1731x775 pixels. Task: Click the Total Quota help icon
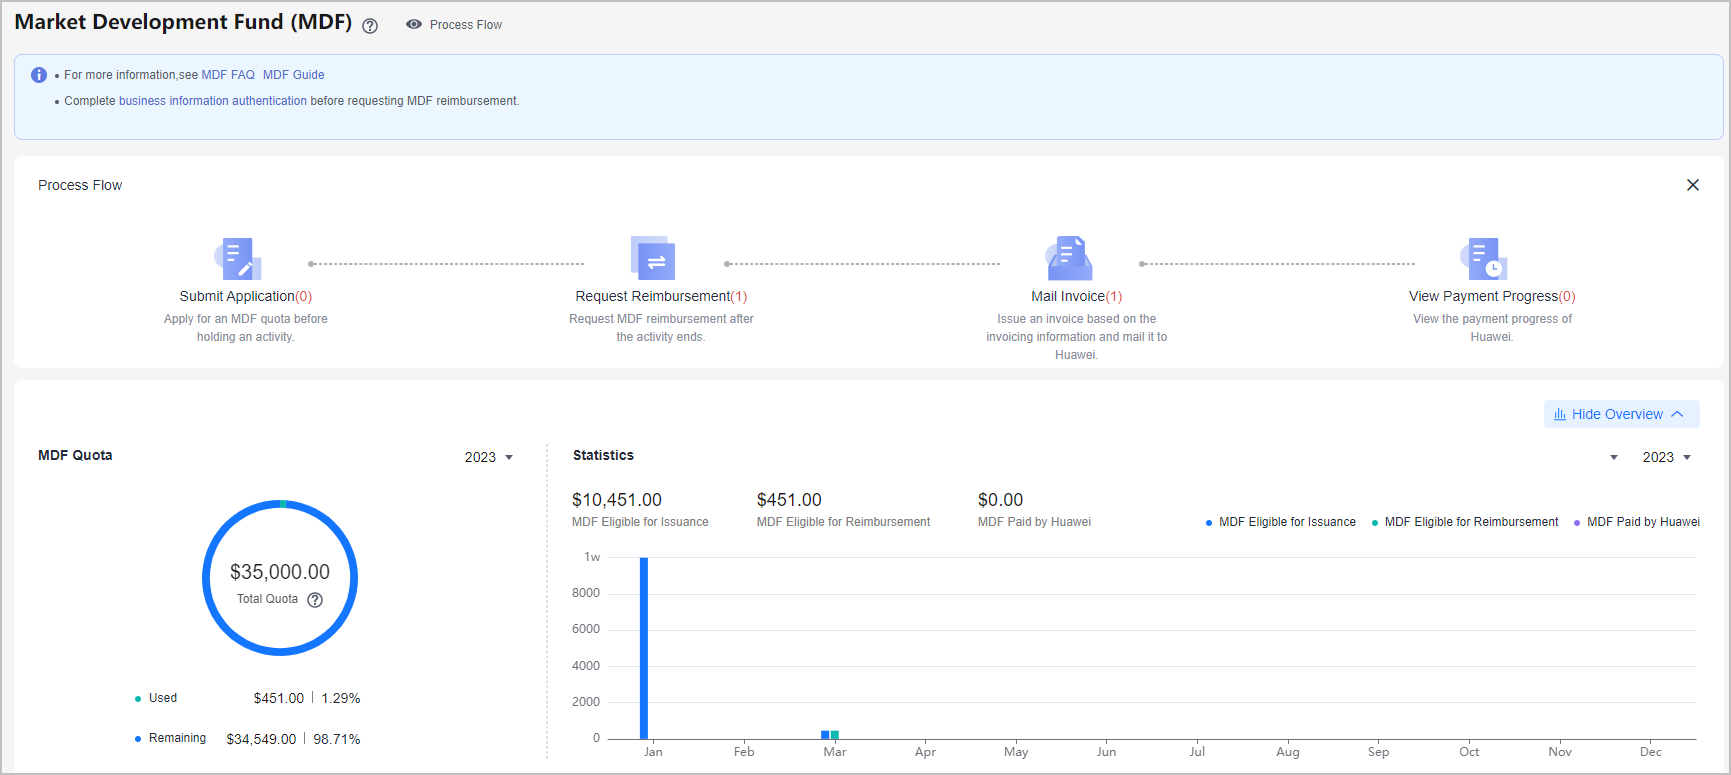pos(315,600)
